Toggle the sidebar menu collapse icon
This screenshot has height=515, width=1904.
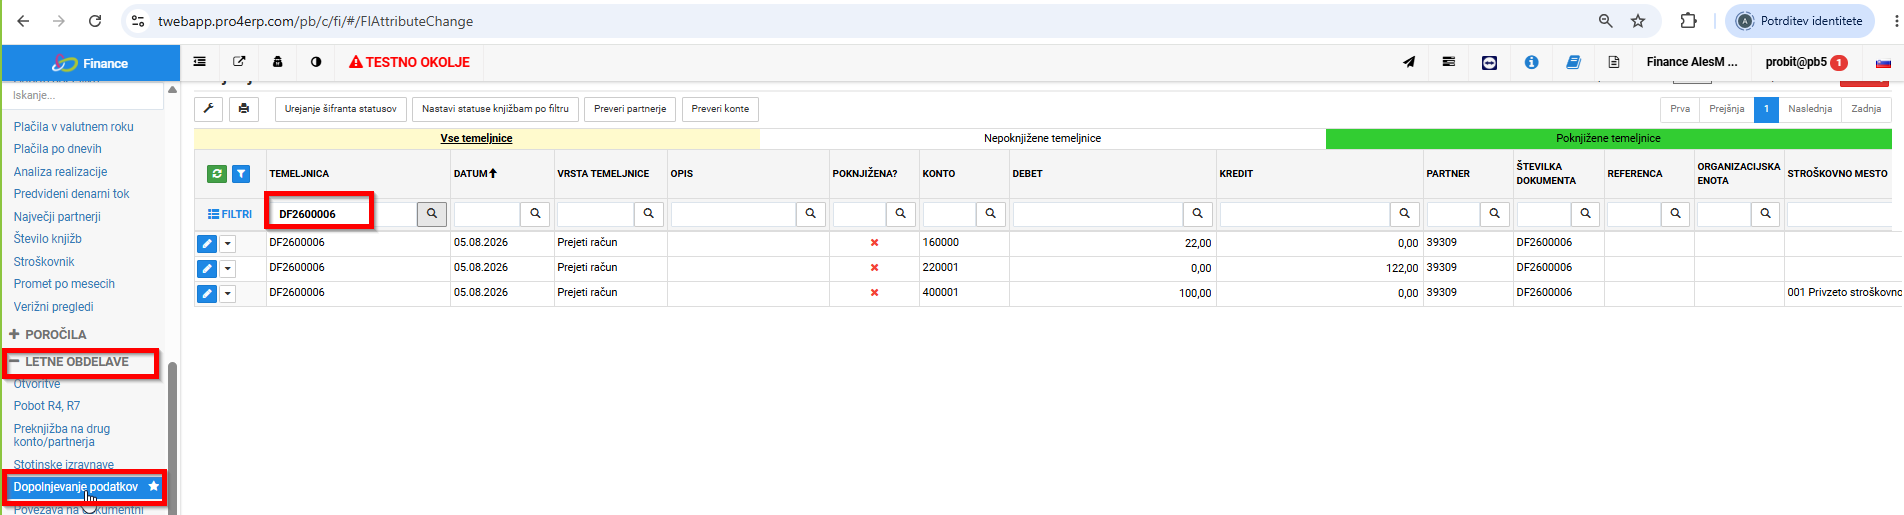[x=200, y=62]
